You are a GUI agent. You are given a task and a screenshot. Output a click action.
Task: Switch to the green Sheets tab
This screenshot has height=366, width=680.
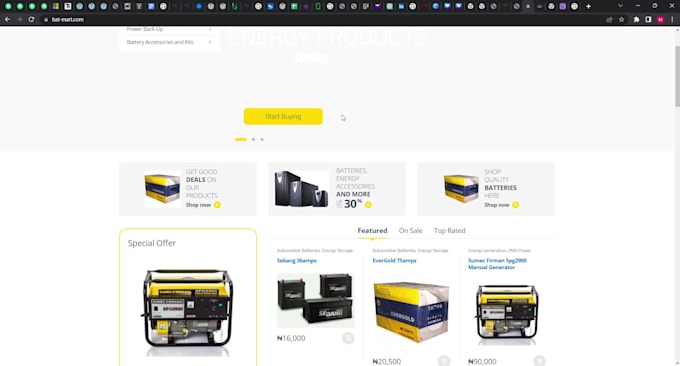pos(294,7)
